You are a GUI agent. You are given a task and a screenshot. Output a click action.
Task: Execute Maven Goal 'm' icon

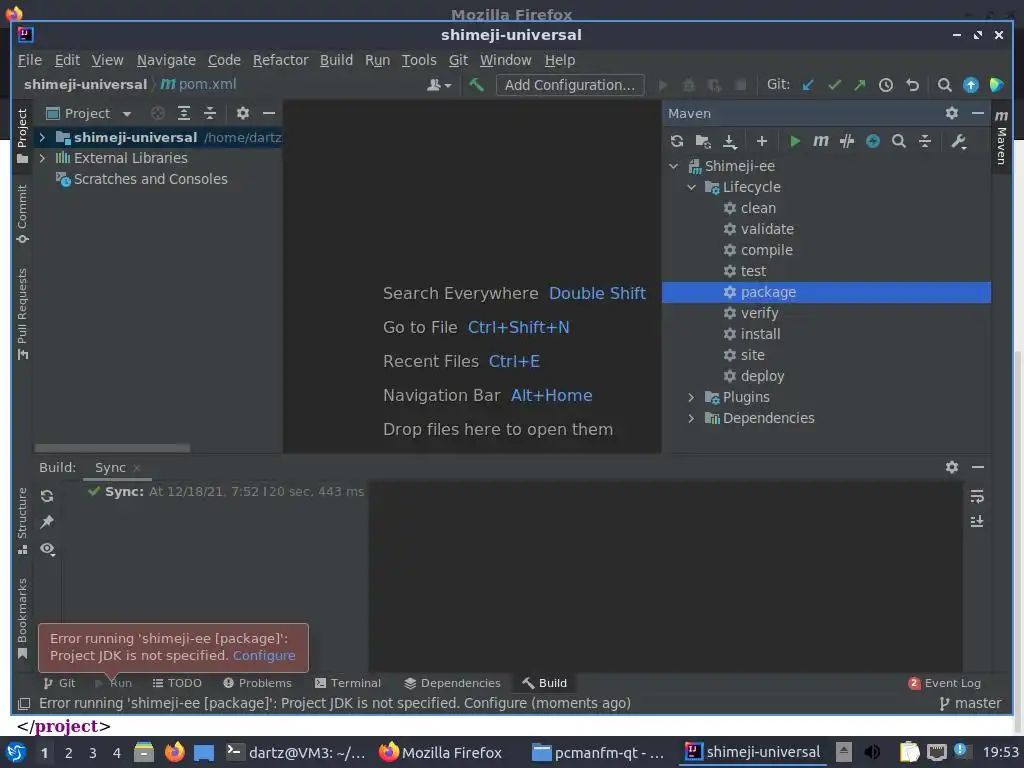[821, 141]
